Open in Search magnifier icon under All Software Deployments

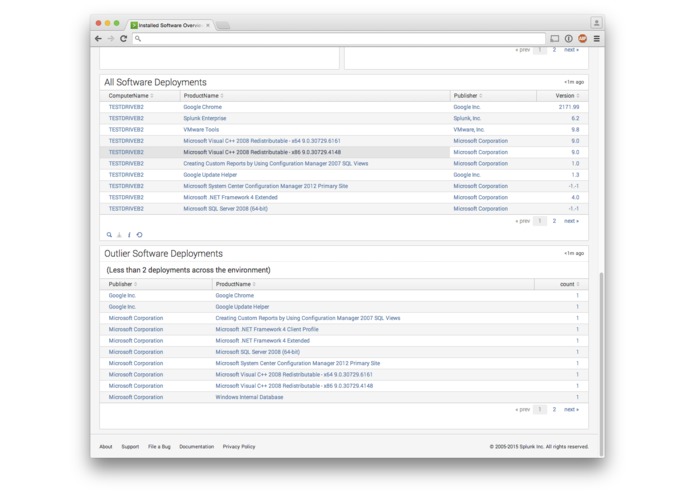pyautogui.click(x=109, y=235)
